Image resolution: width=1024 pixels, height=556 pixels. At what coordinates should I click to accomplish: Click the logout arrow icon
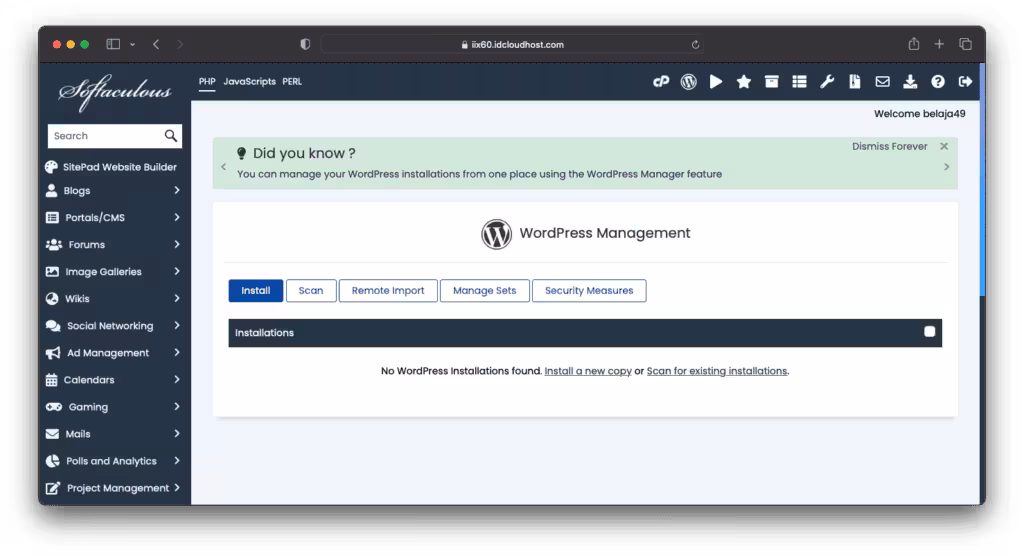pyautogui.click(x=965, y=82)
